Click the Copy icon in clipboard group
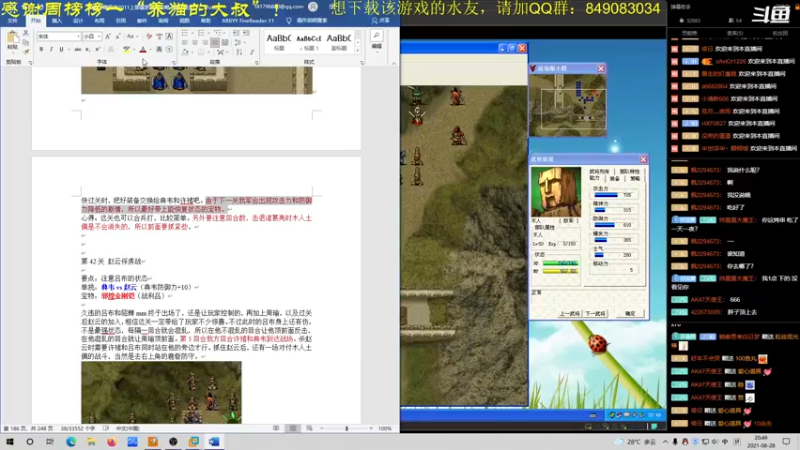This screenshot has width=800, height=450. click(x=26, y=42)
